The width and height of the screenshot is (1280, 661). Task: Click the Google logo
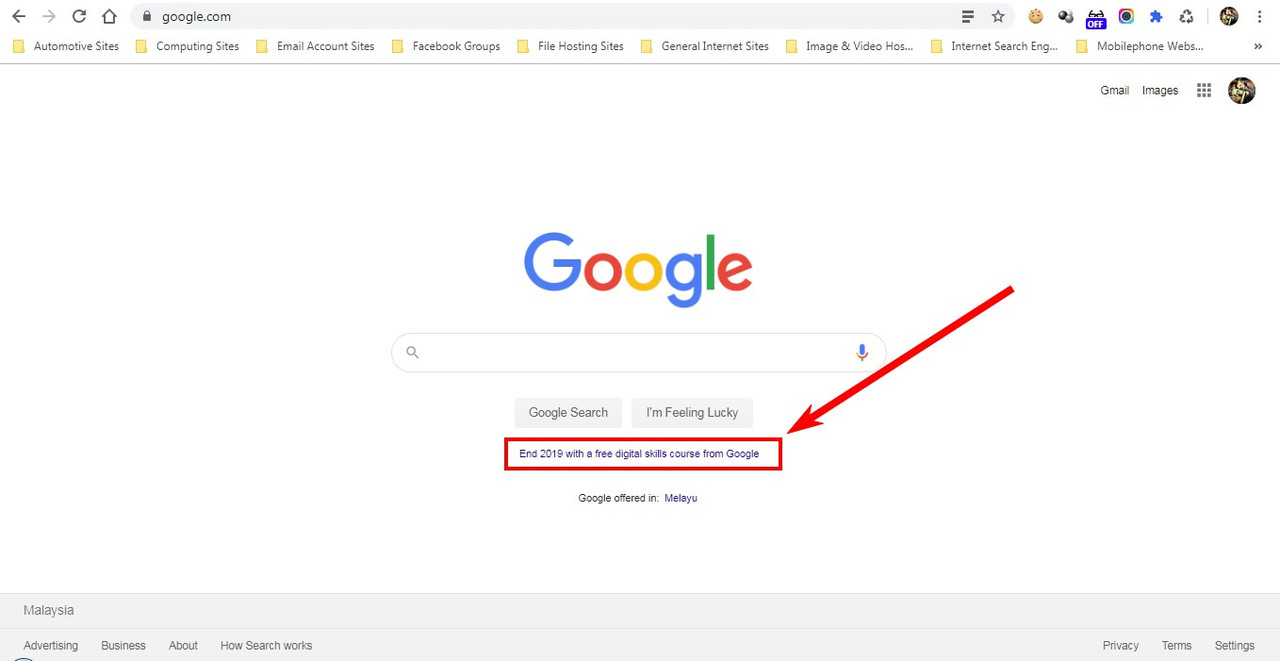click(x=638, y=268)
